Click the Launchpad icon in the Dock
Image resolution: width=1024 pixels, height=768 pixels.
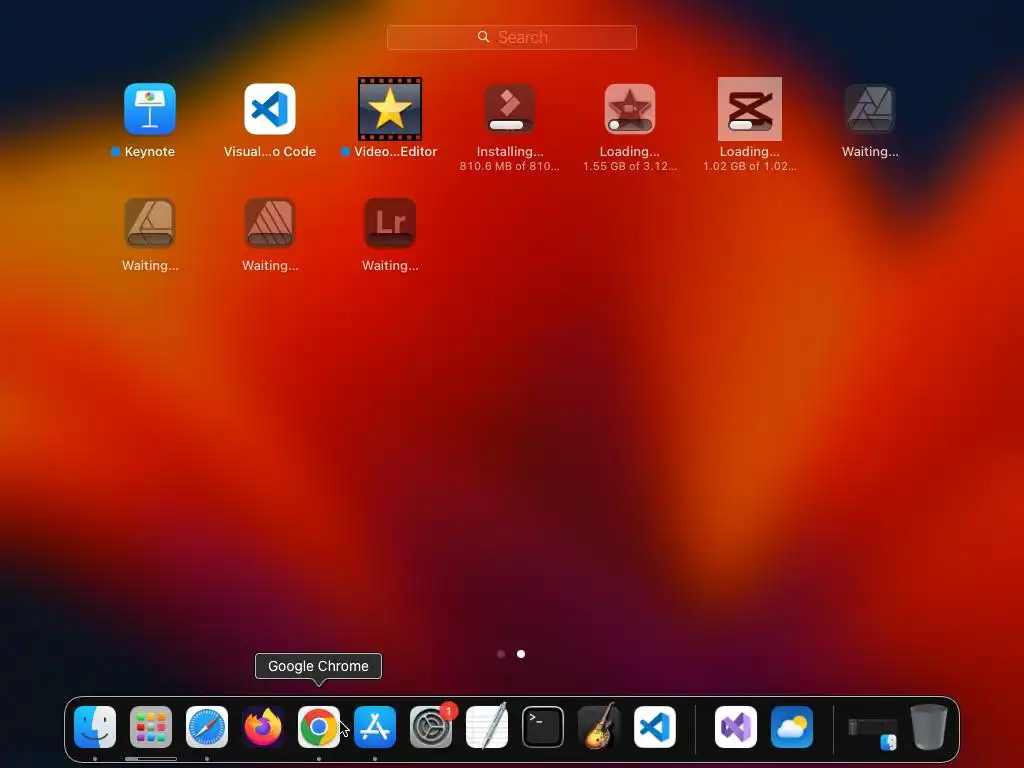point(151,727)
